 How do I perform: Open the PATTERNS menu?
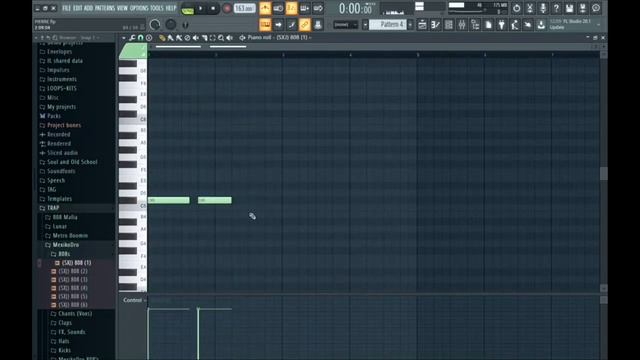[105, 8]
